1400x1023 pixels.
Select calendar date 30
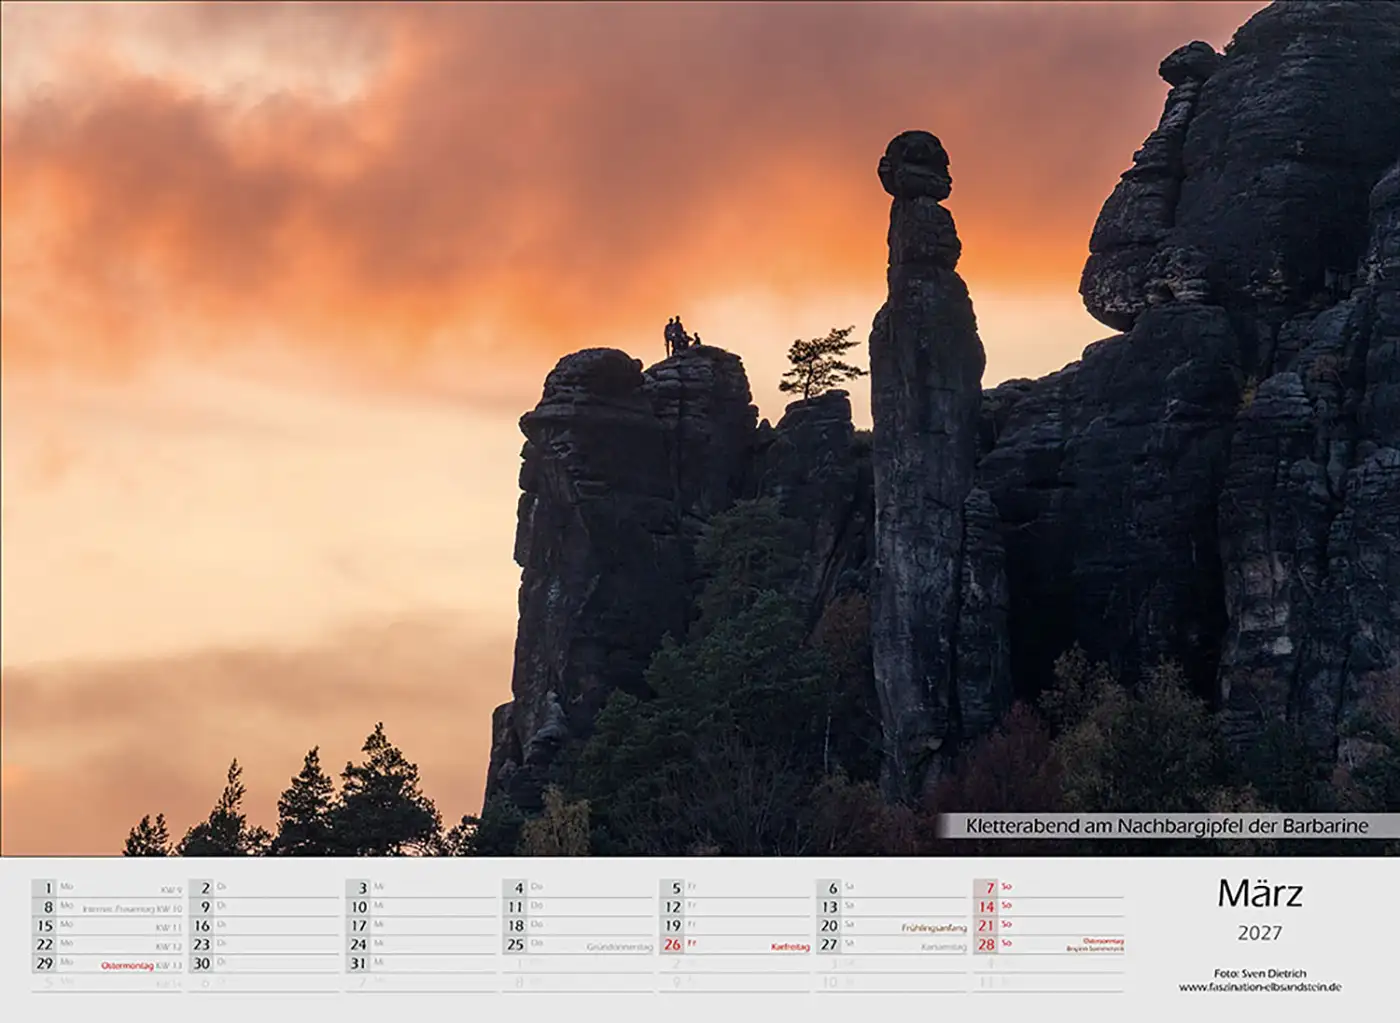pos(202,963)
